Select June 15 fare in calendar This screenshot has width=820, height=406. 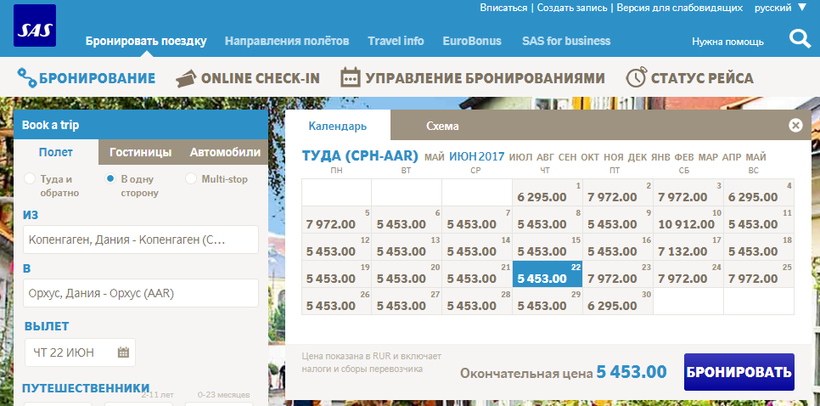547,250
